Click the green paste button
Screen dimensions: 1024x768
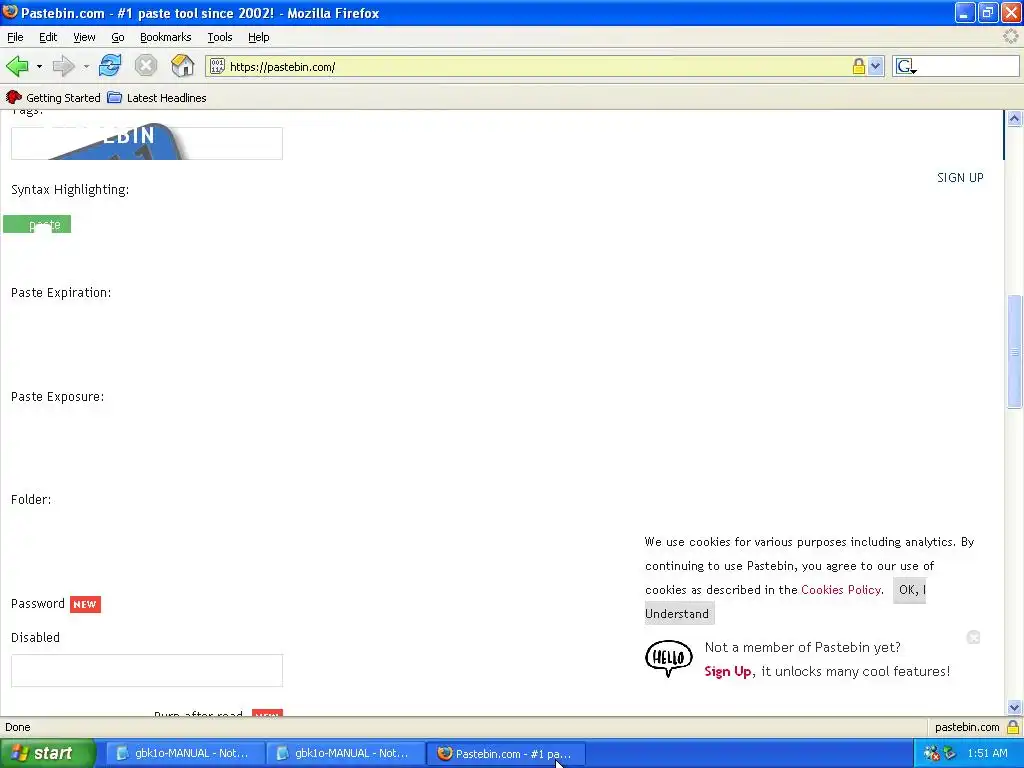click(37, 224)
